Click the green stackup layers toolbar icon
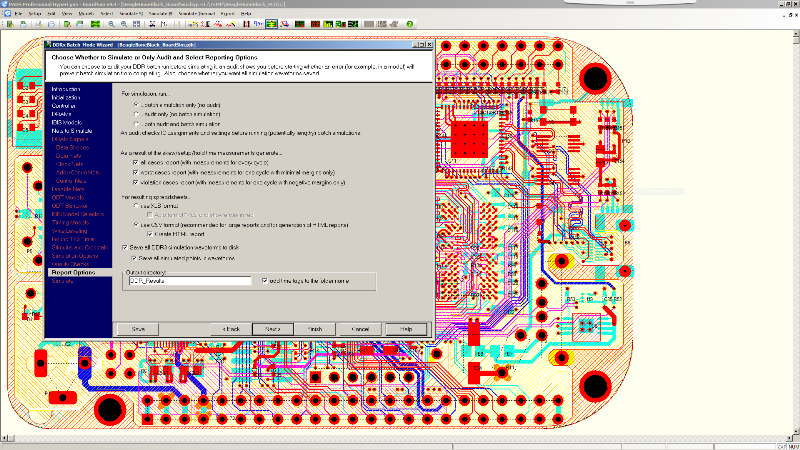Screen dimensions: 800x450 pyautogui.click(x=95, y=24)
